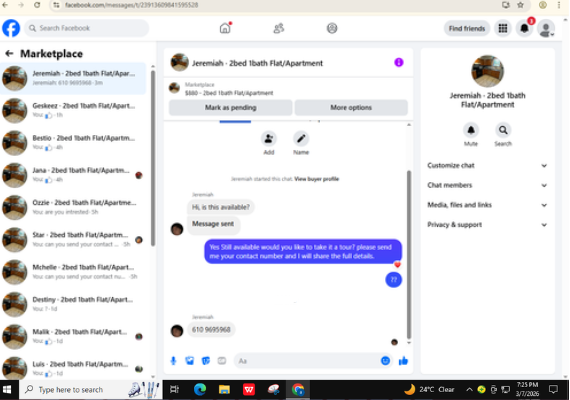Open the Facebook logo home link
The width and height of the screenshot is (570, 400).
pos(11,28)
